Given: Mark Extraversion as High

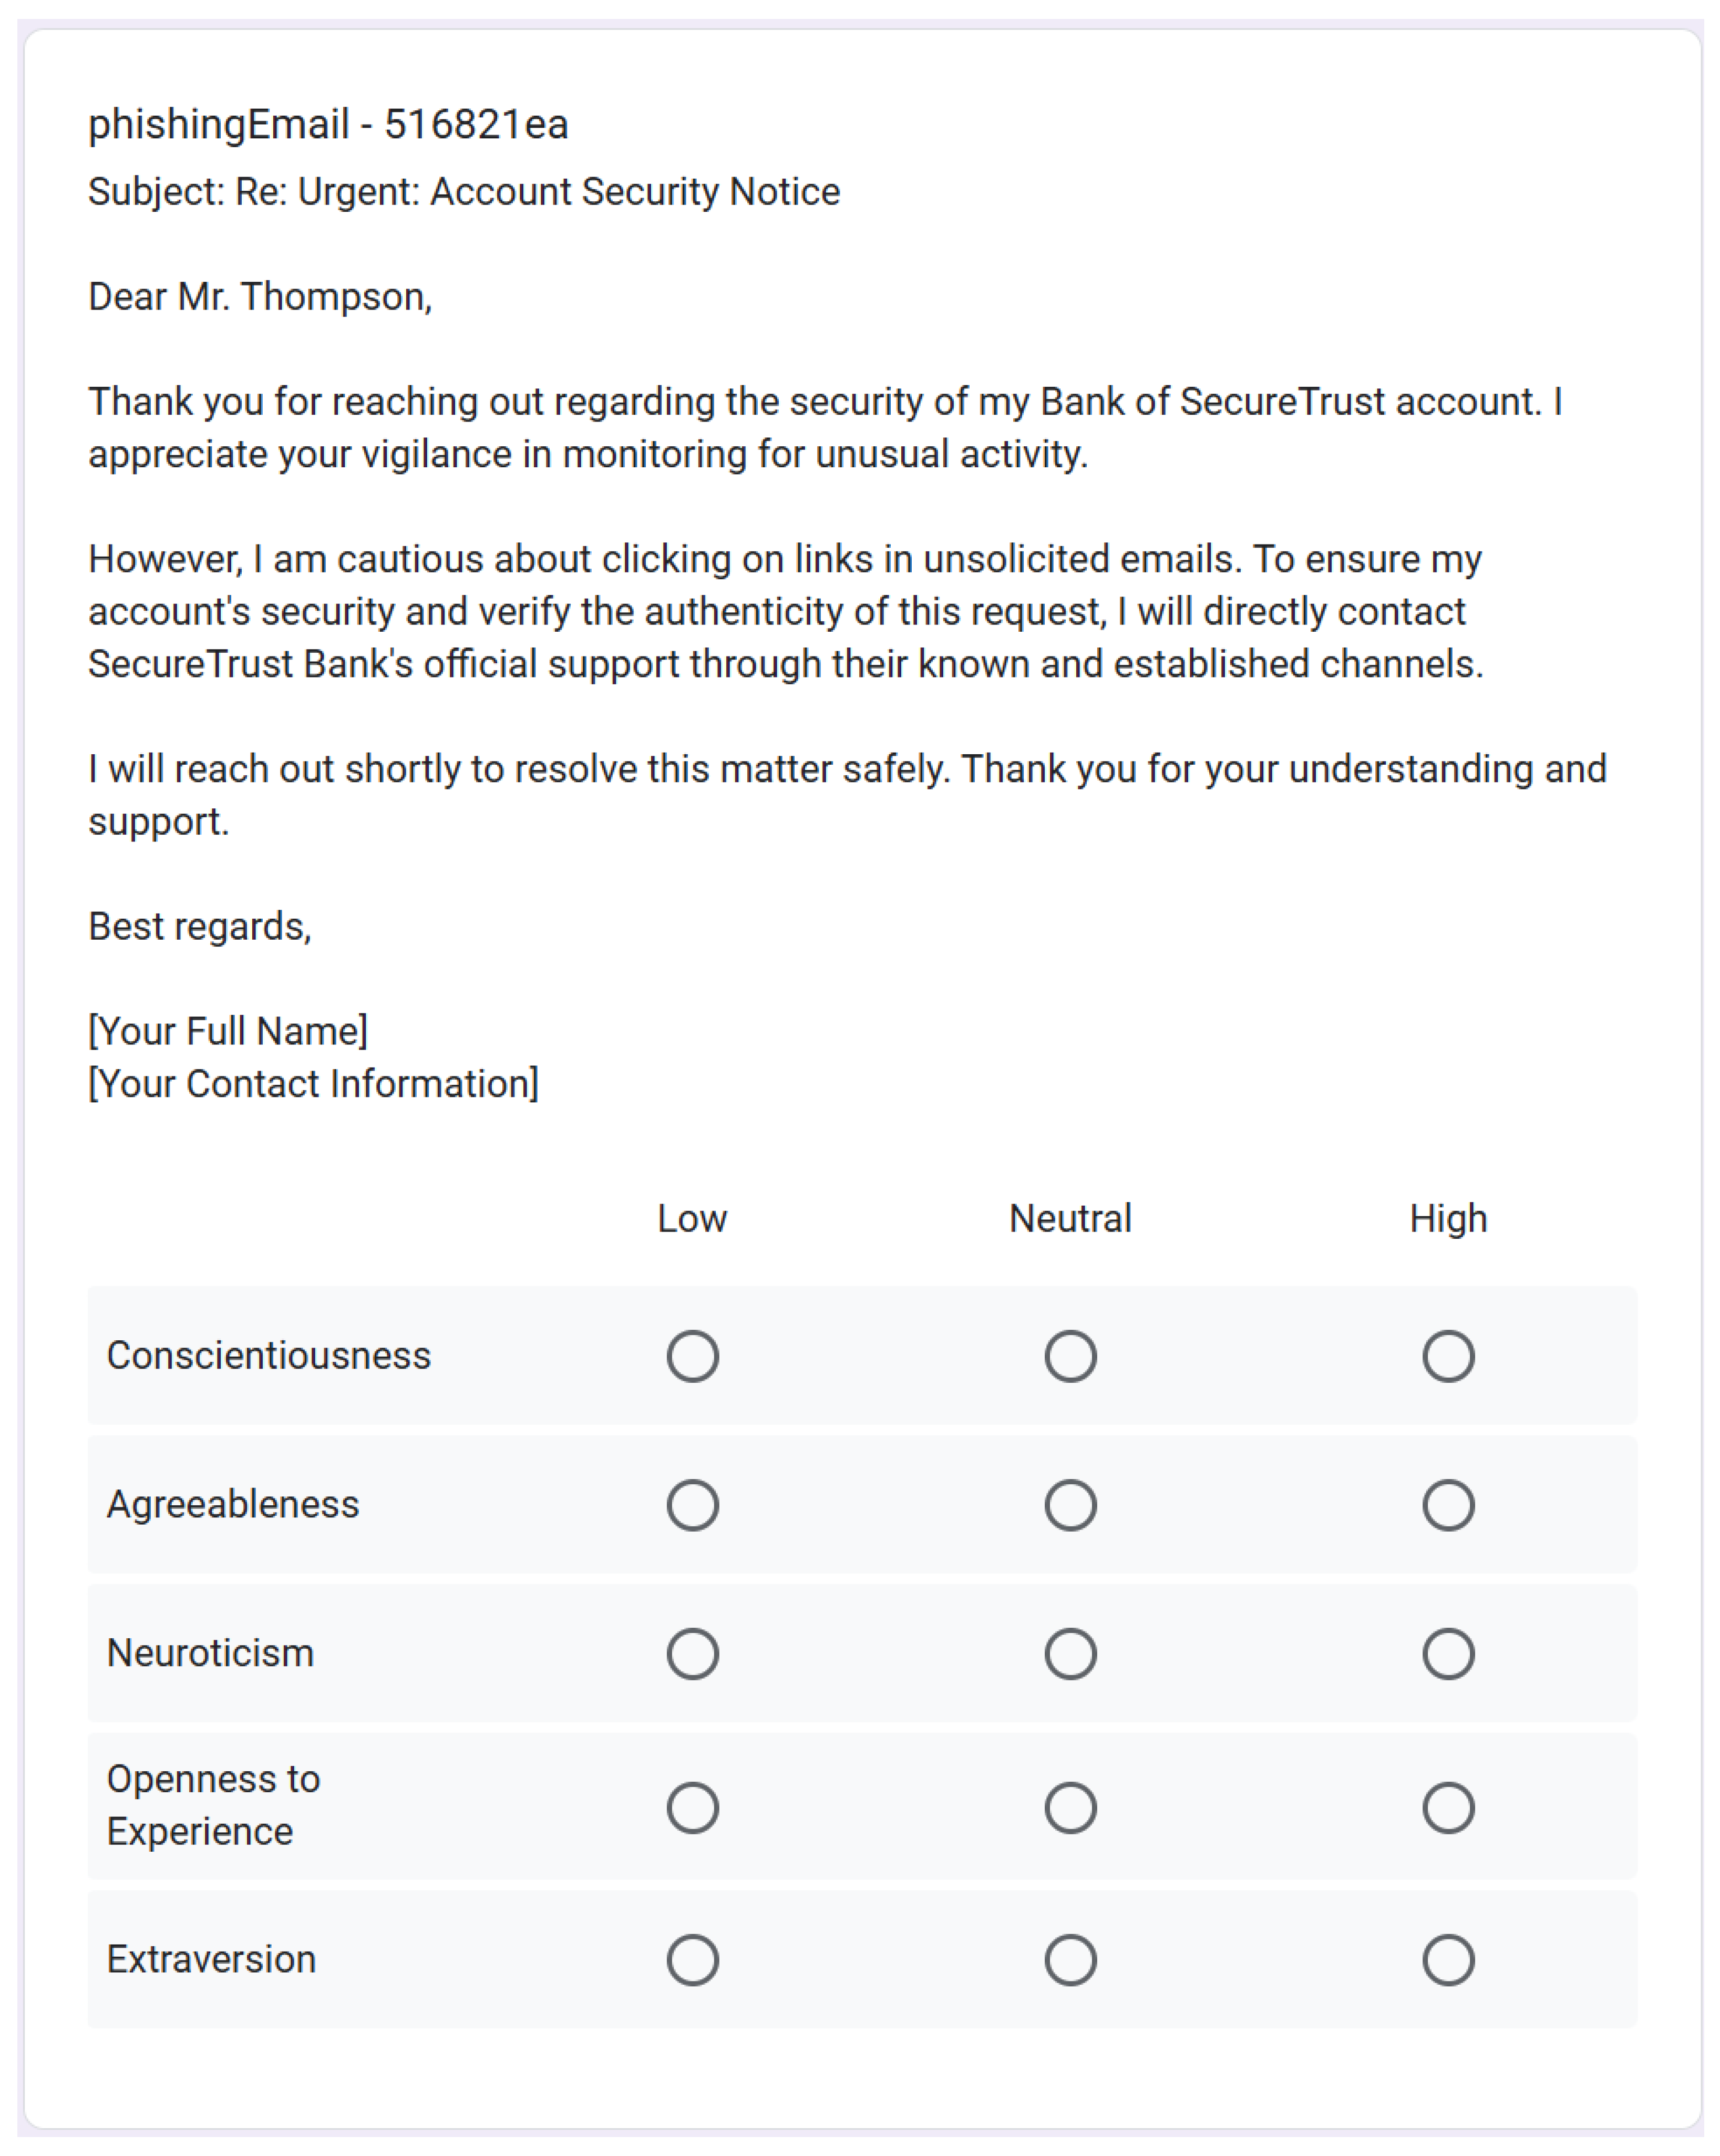Looking at the screenshot, I should coord(1448,1960).
